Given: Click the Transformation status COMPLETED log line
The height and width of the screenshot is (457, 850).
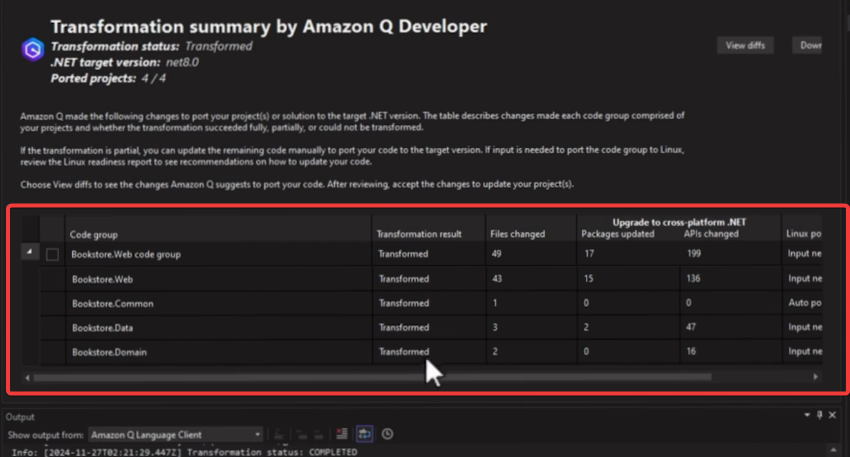Looking at the screenshot, I should [184, 452].
